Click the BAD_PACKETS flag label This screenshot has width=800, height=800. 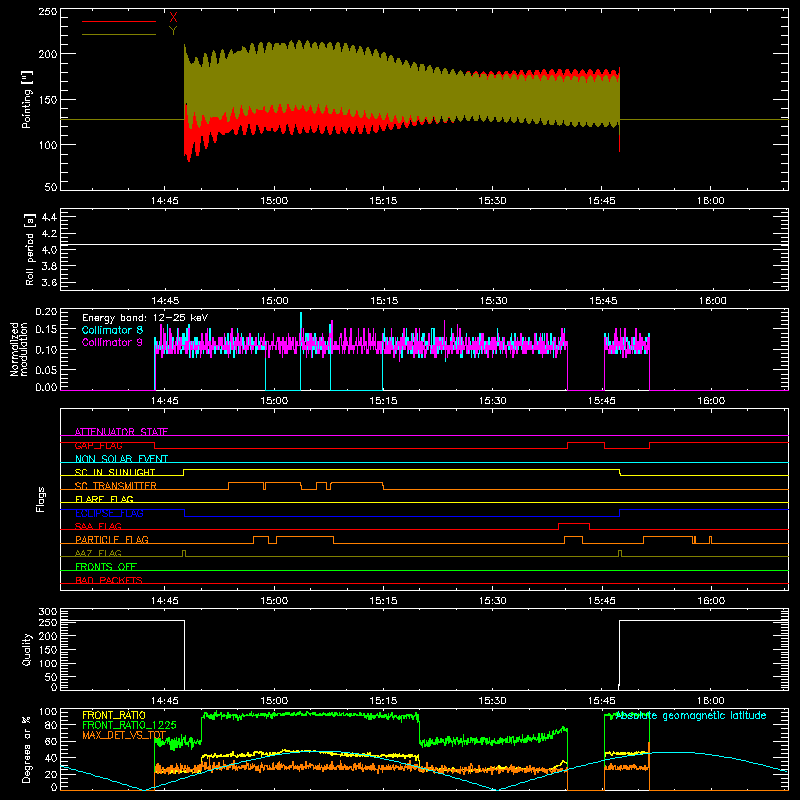[109, 580]
